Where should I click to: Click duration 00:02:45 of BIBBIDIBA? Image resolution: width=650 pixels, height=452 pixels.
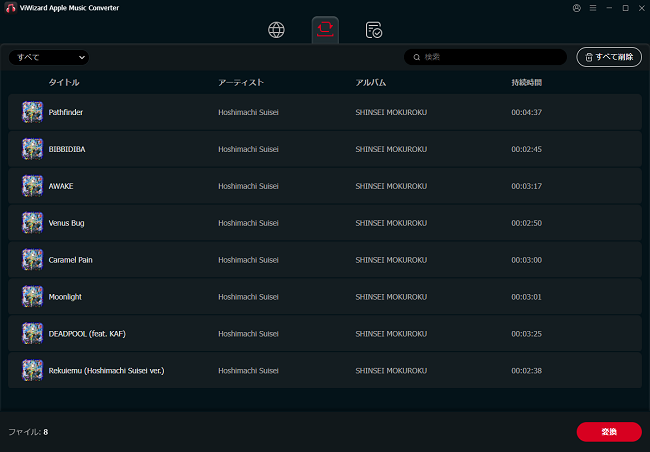click(x=526, y=149)
